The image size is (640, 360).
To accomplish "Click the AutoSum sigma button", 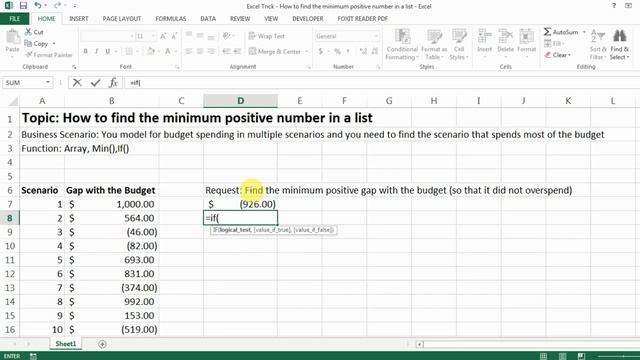I will tap(561, 32).
